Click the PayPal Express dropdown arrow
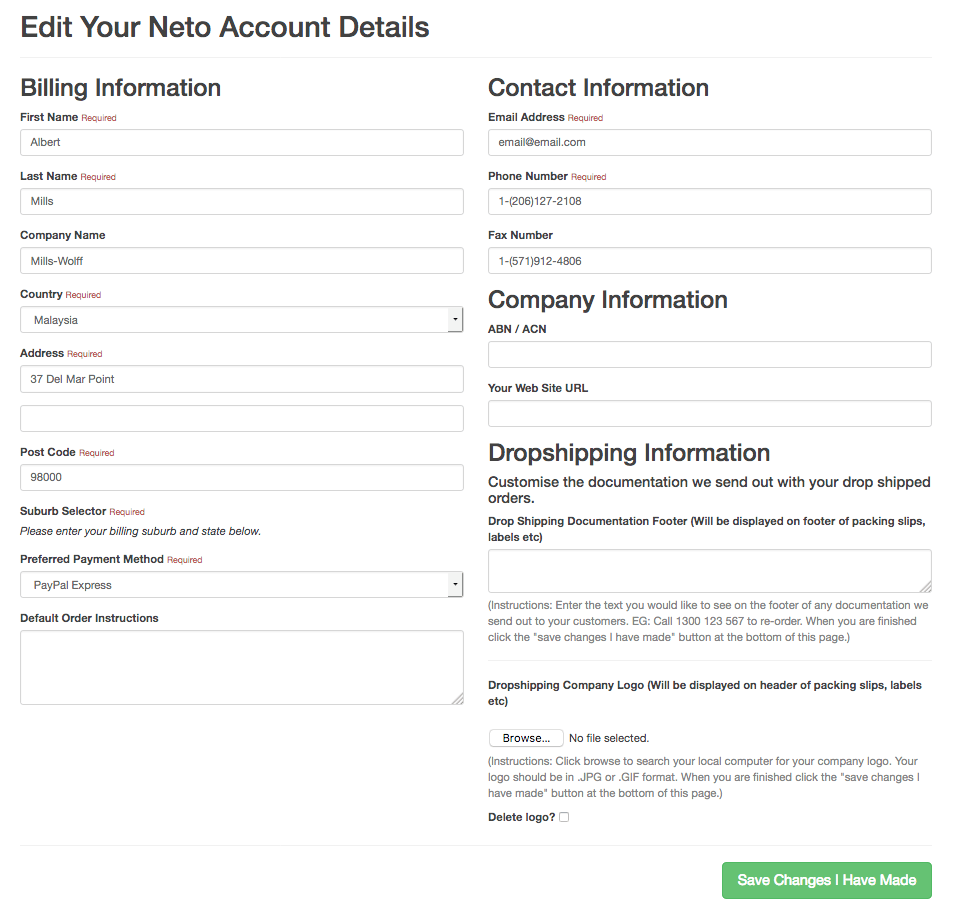This screenshot has width=962, height=908. (x=455, y=585)
